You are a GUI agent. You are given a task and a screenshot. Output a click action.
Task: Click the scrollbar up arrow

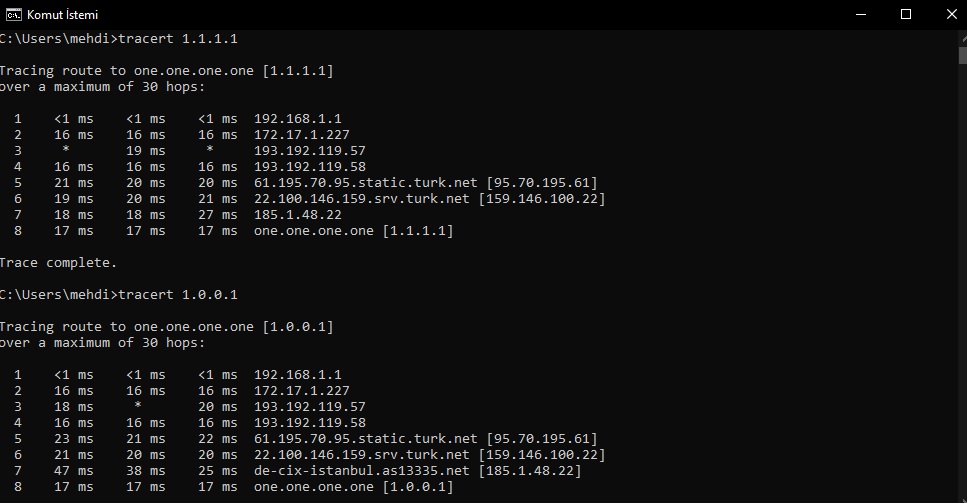click(x=963, y=37)
